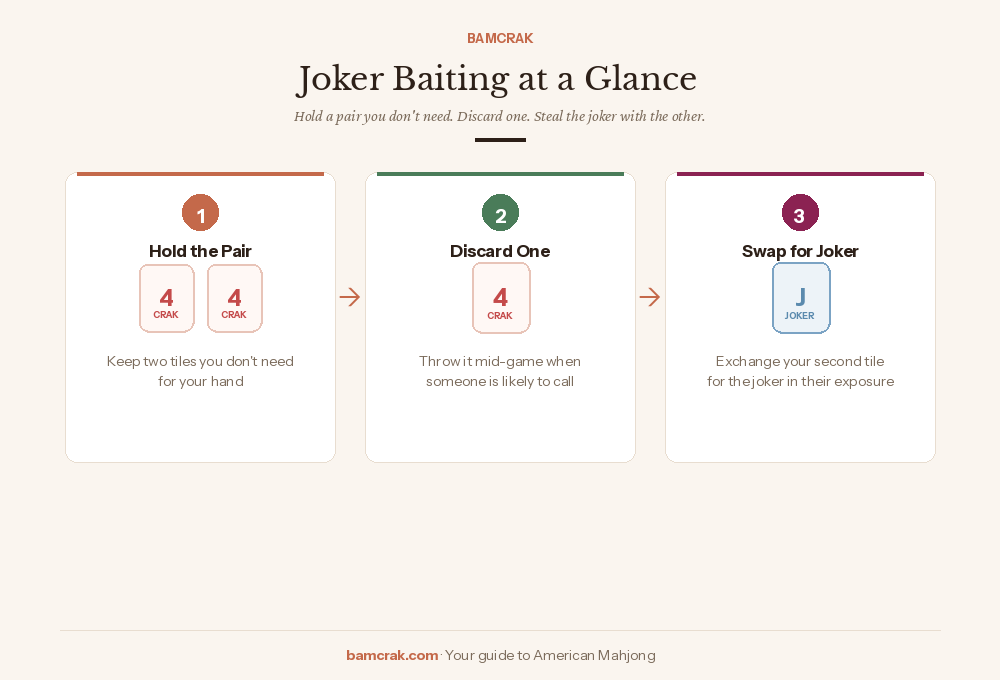Viewport: 1000px width, 680px height.
Task: Click the Joker Baiting at a Glance title
Action: click(x=497, y=79)
